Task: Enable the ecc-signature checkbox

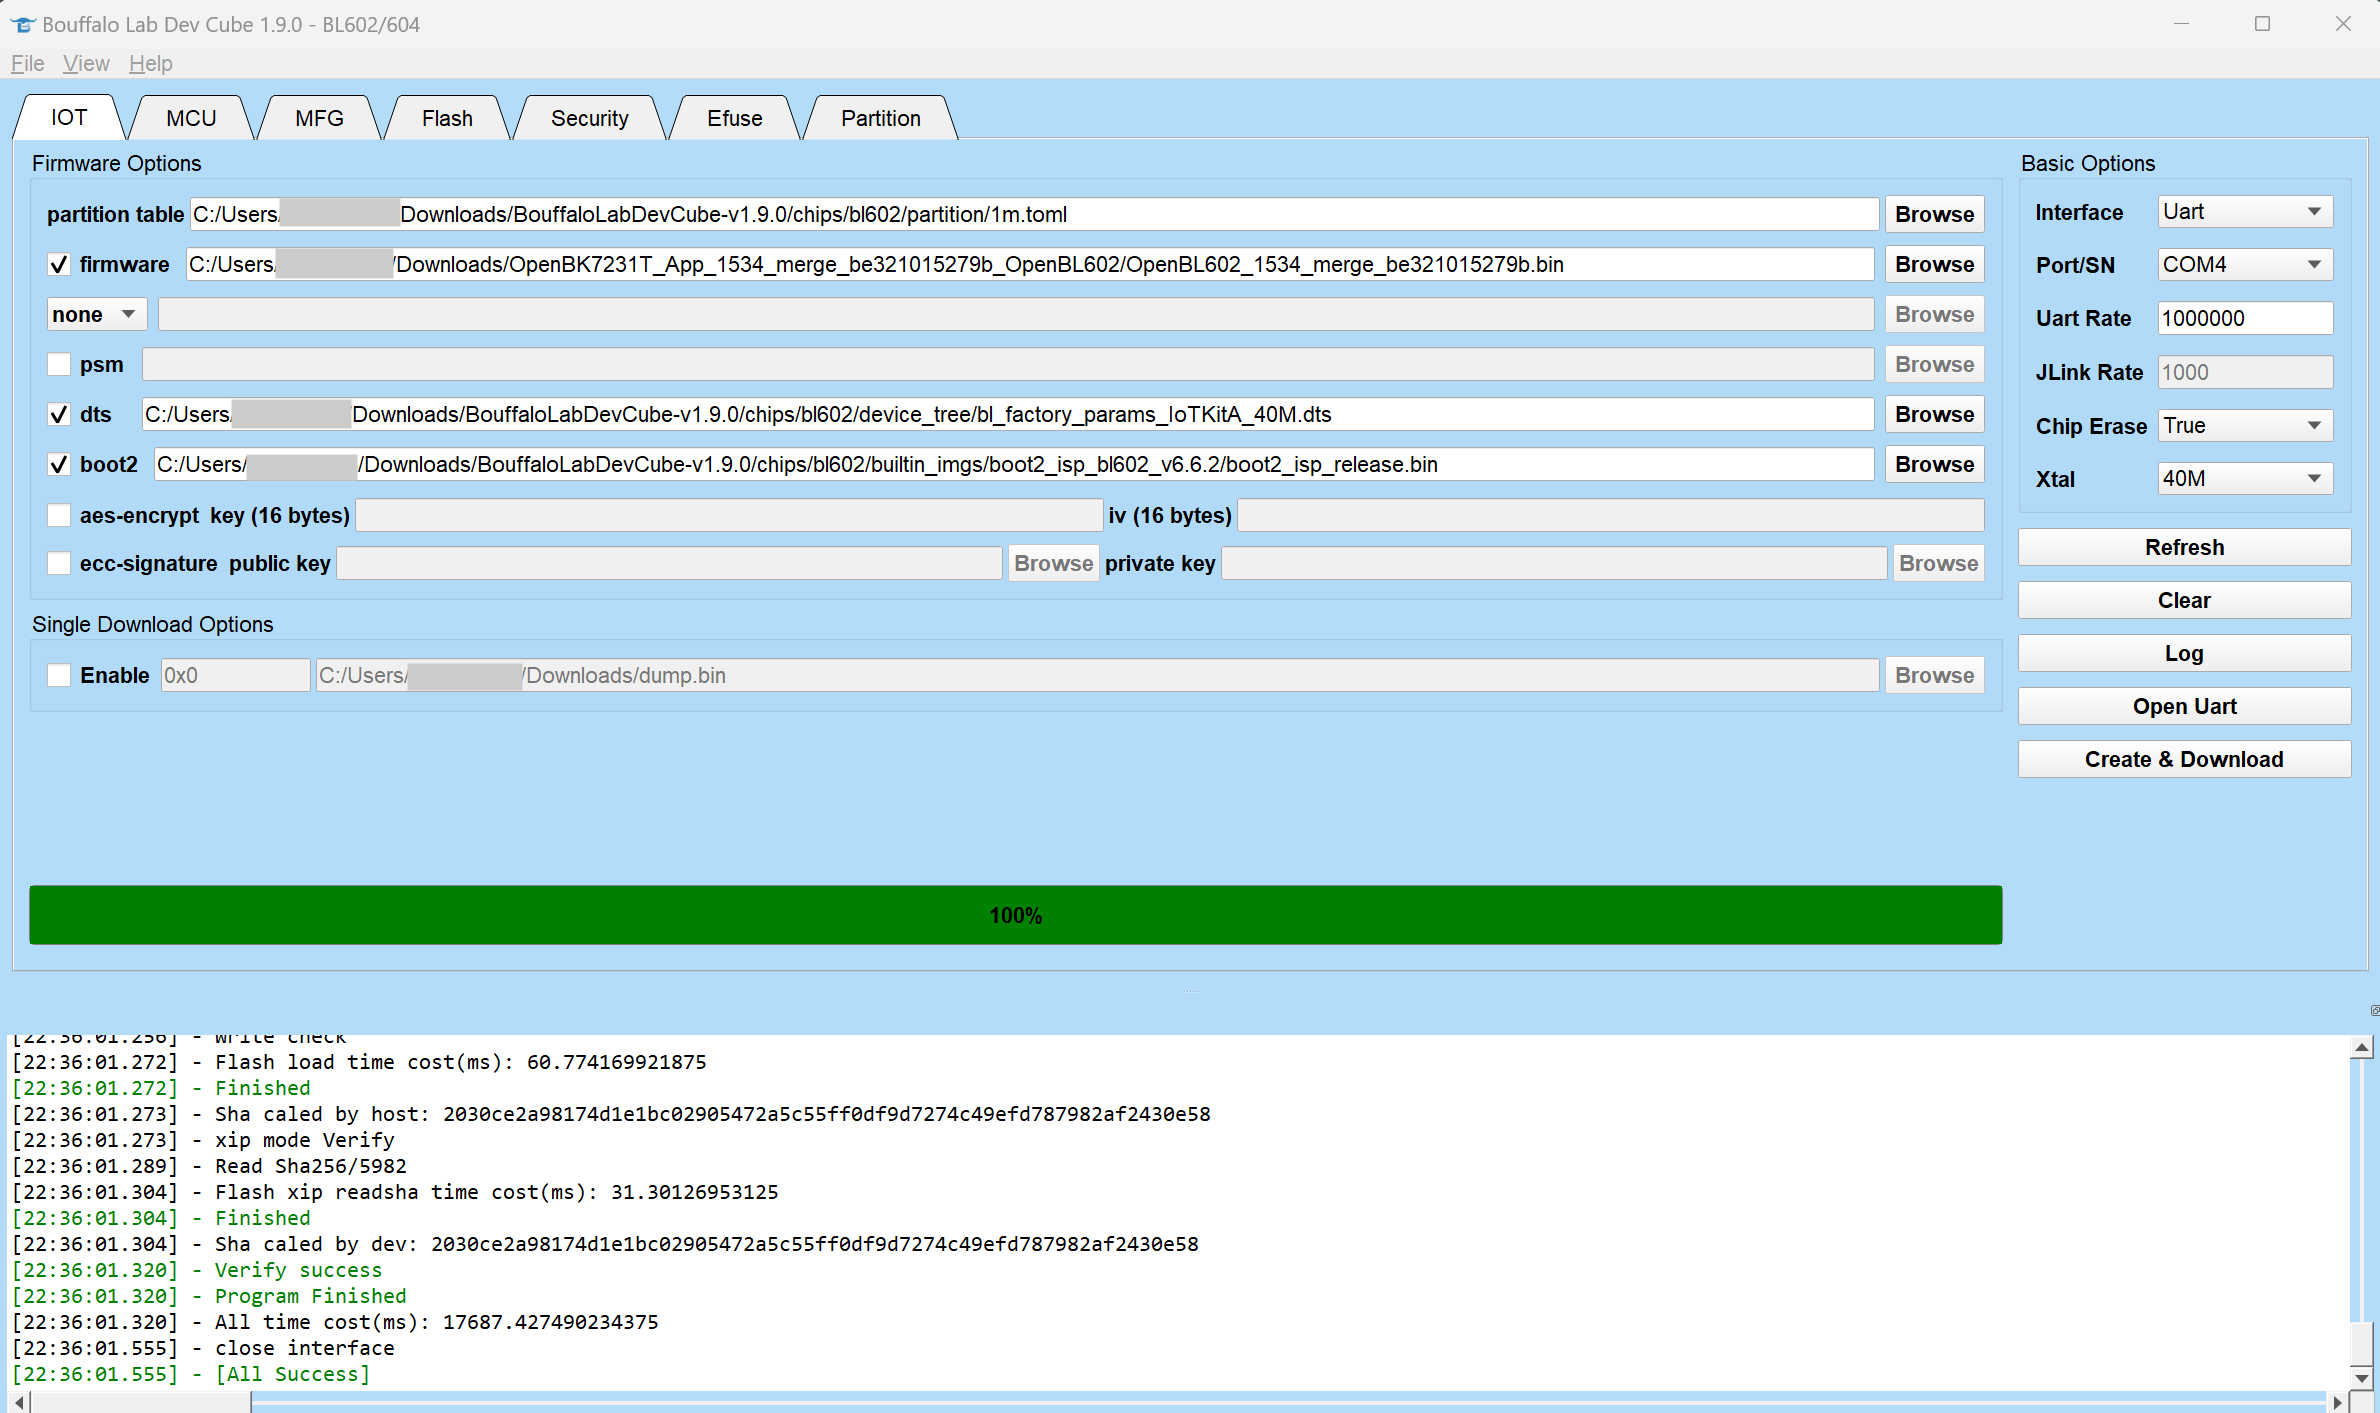Action: tap(59, 563)
